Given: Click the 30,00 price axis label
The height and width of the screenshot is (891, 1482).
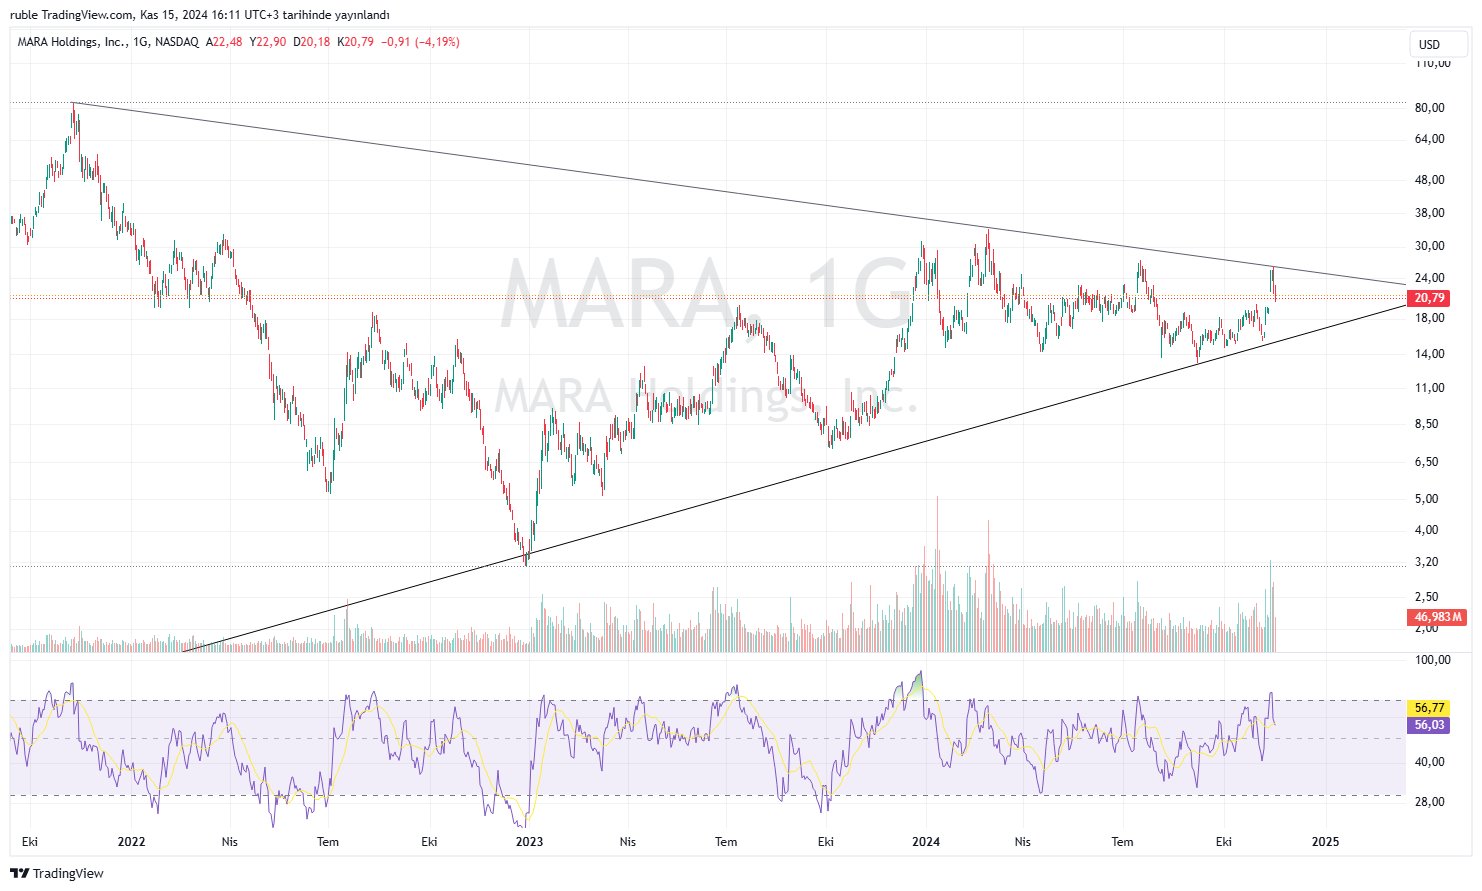Looking at the screenshot, I should click(1430, 246).
